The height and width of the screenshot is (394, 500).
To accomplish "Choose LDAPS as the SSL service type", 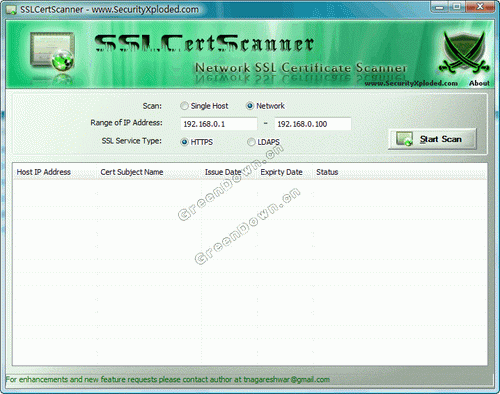I will pos(251,142).
